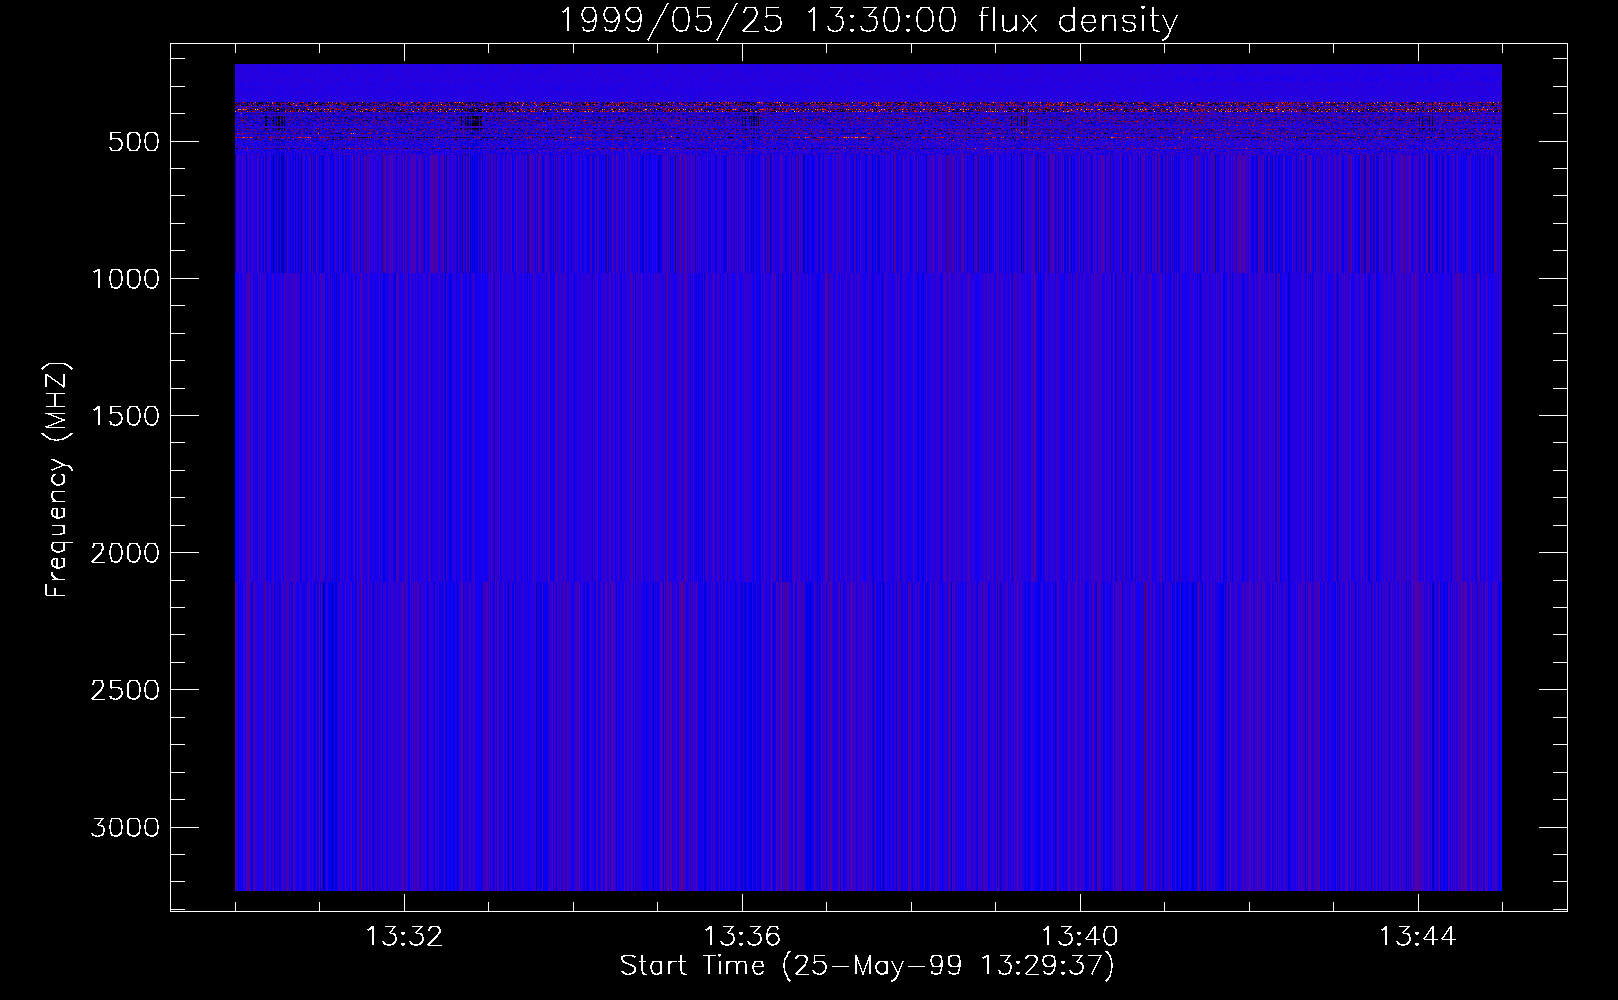Click the 13:32 time tick label

[x=404, y=937]
